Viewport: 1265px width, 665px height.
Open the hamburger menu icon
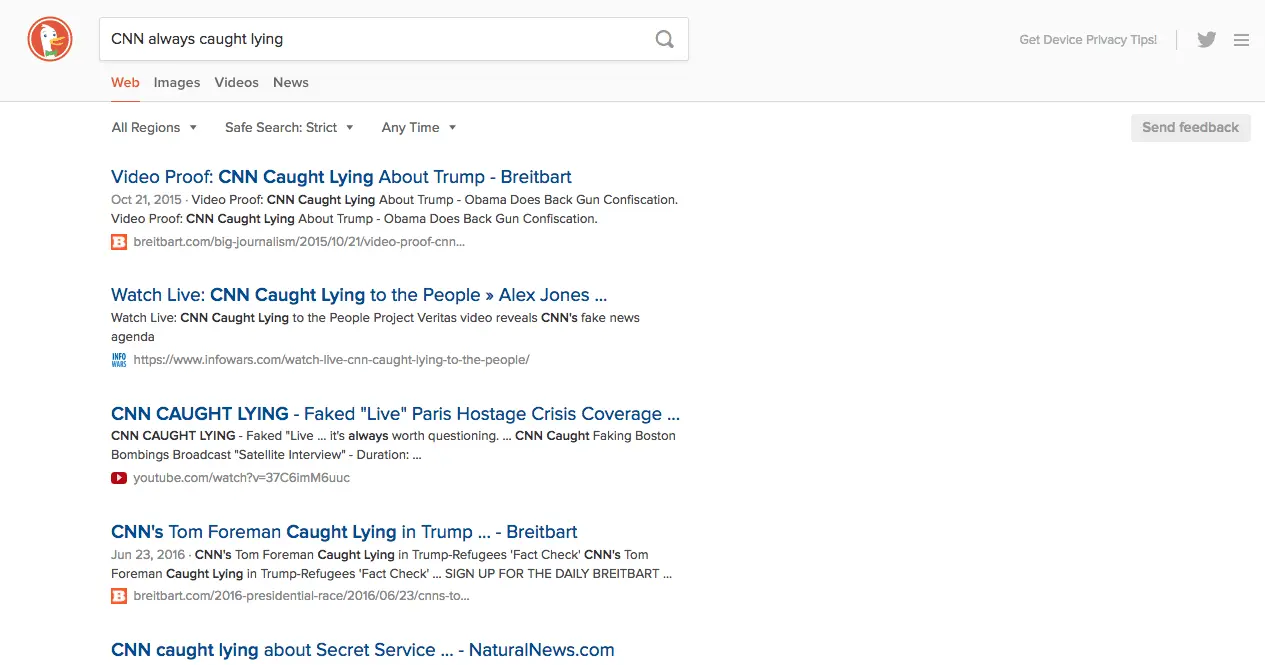tap(1242, 40)
